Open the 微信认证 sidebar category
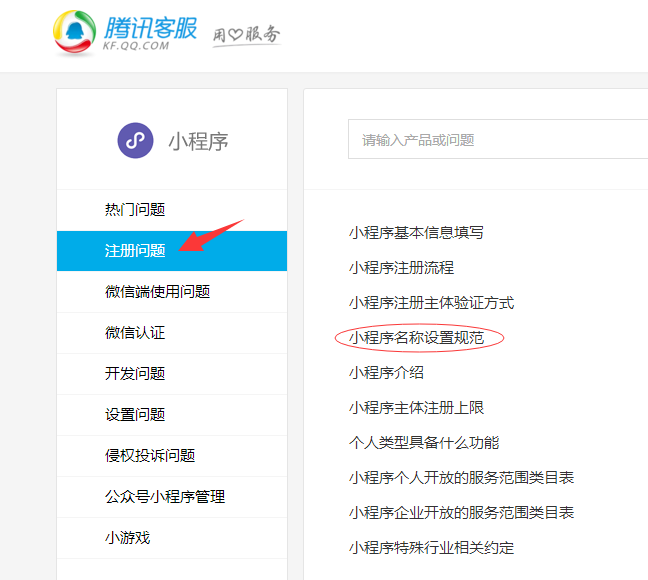This screenshot has height=580, width=648. tap(172, 333)
